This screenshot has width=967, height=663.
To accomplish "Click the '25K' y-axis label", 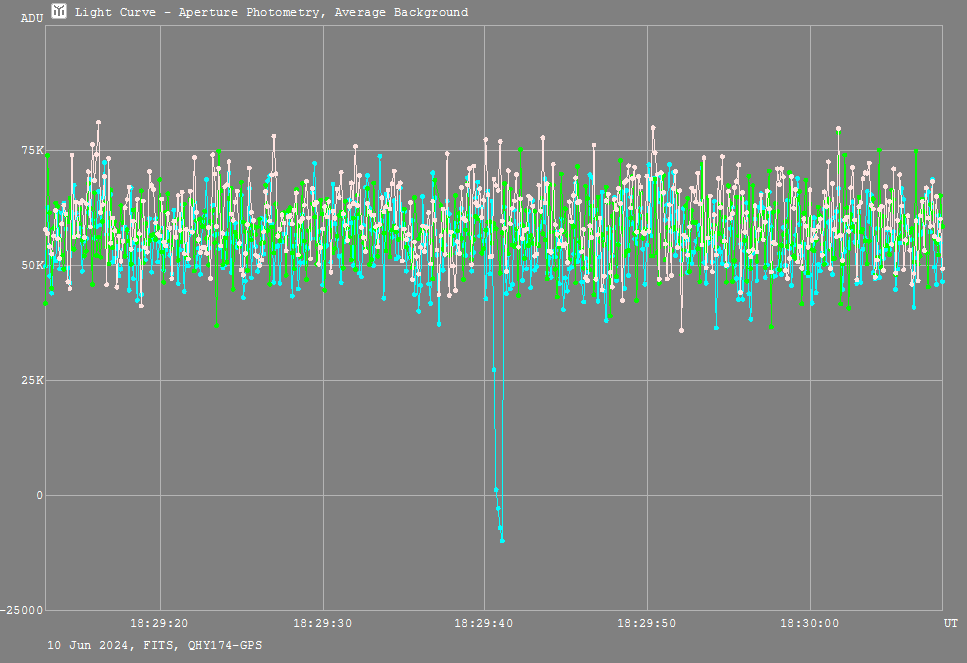I will tap(33, 381).
